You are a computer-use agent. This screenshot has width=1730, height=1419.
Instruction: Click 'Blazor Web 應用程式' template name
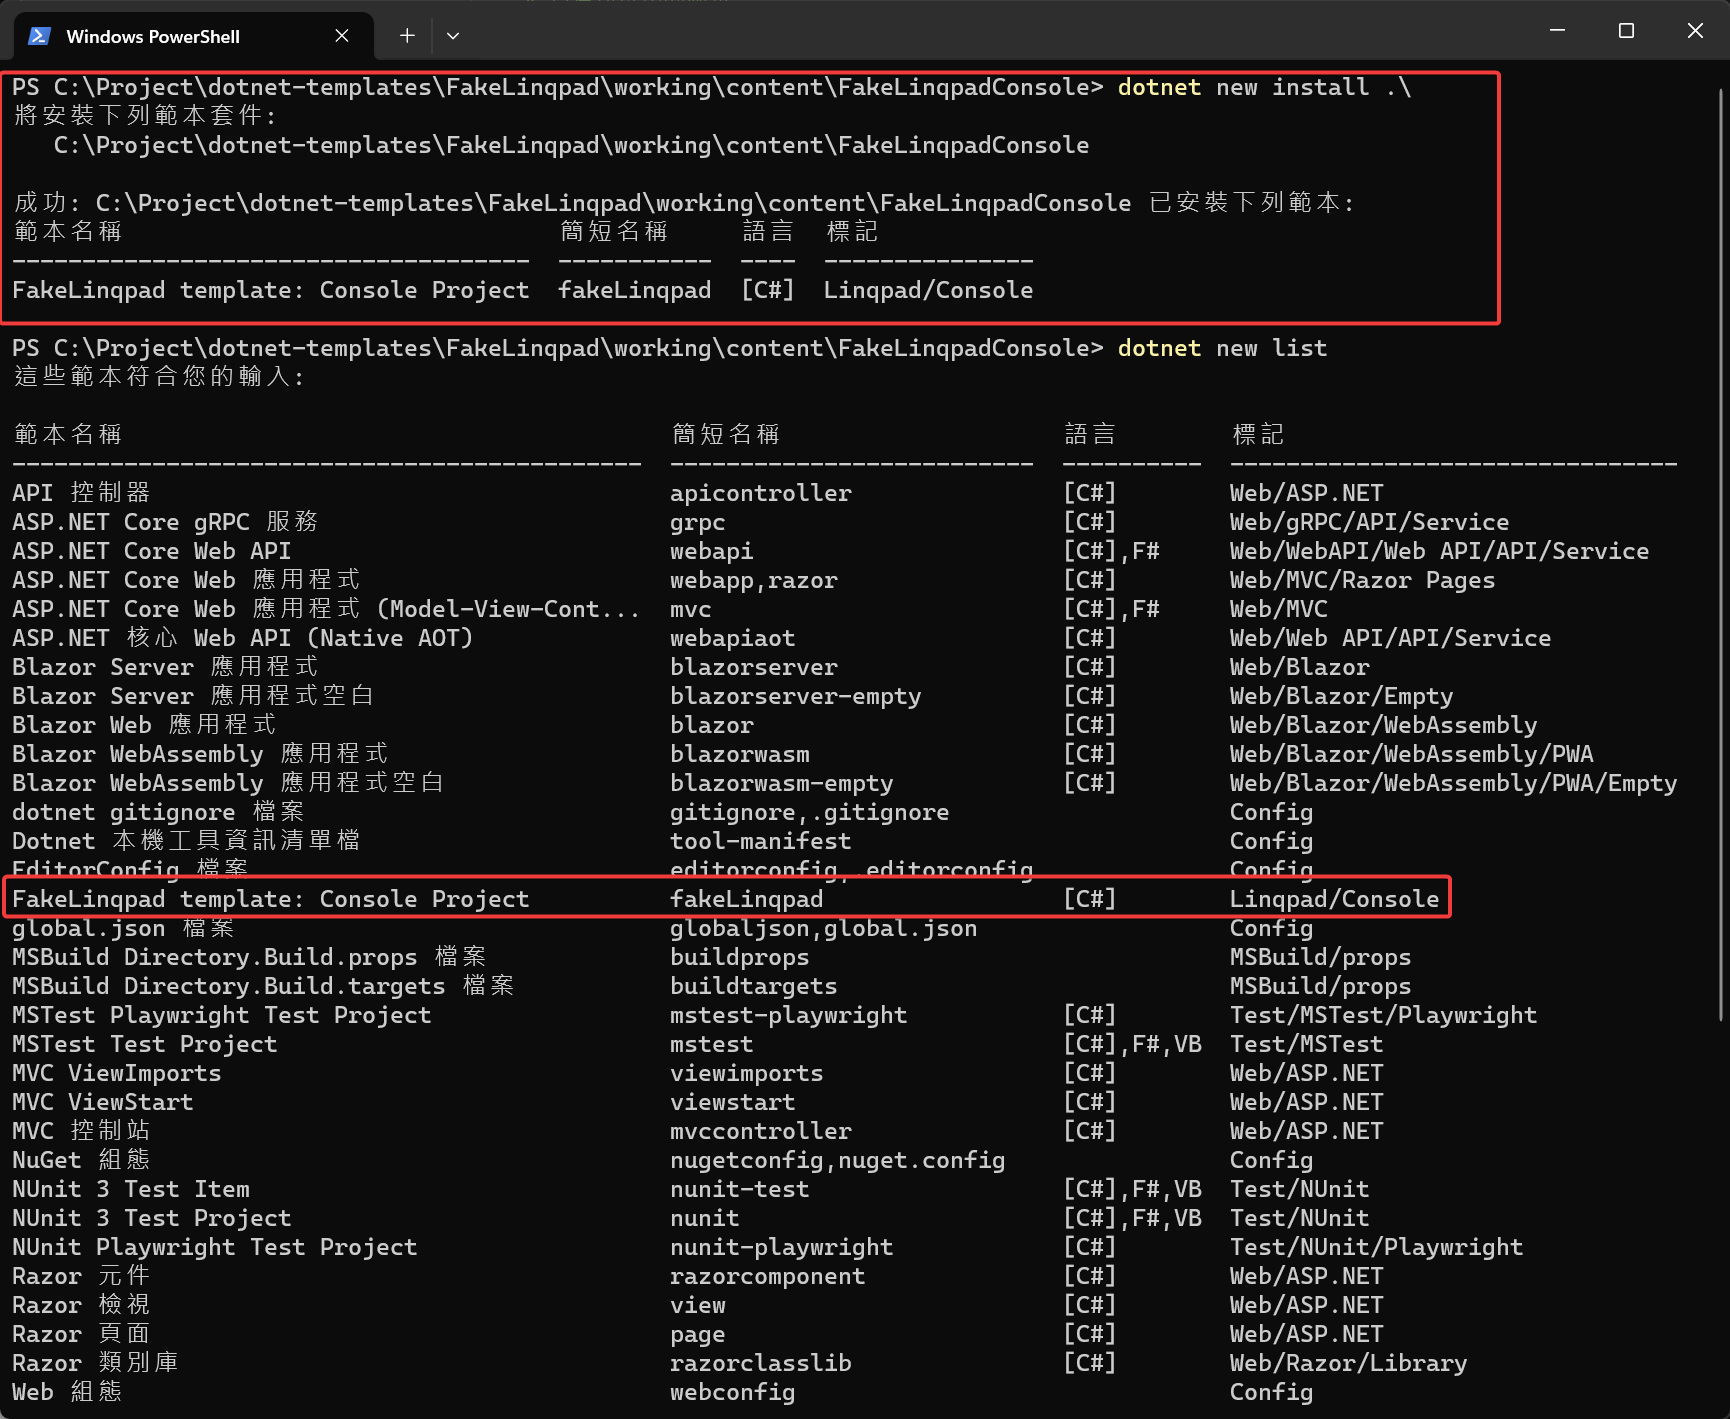click(144, 725)
